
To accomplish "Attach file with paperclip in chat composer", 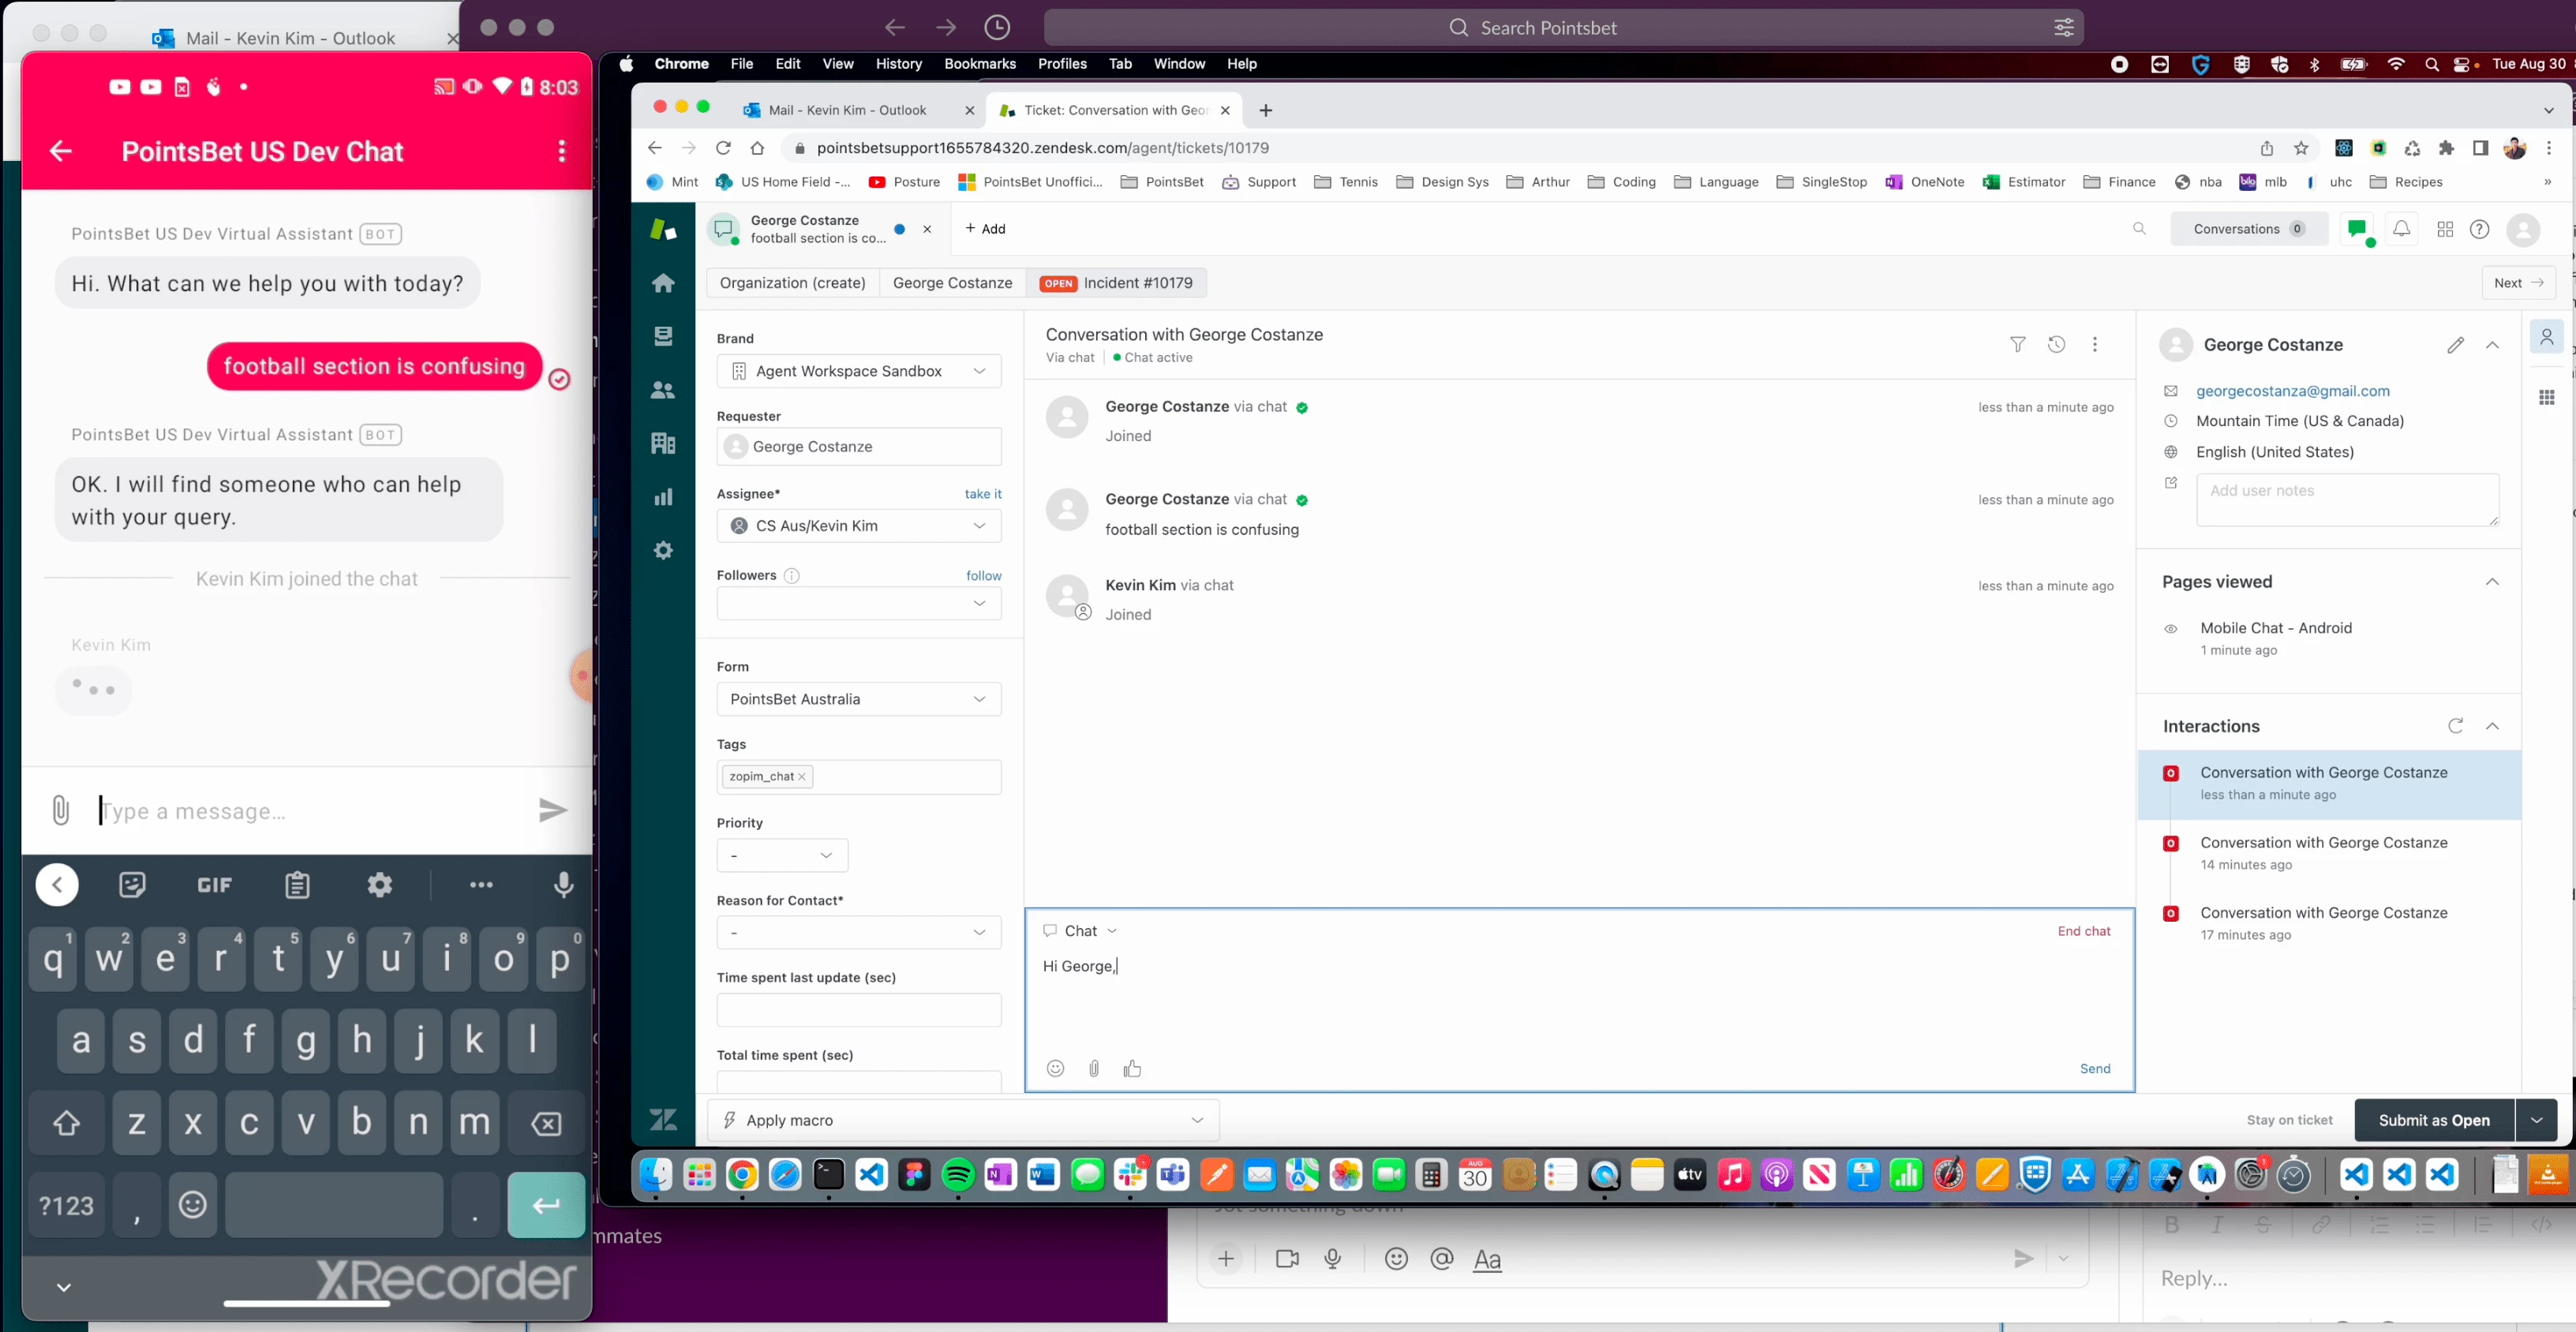I will (x=1094, y=1068).
